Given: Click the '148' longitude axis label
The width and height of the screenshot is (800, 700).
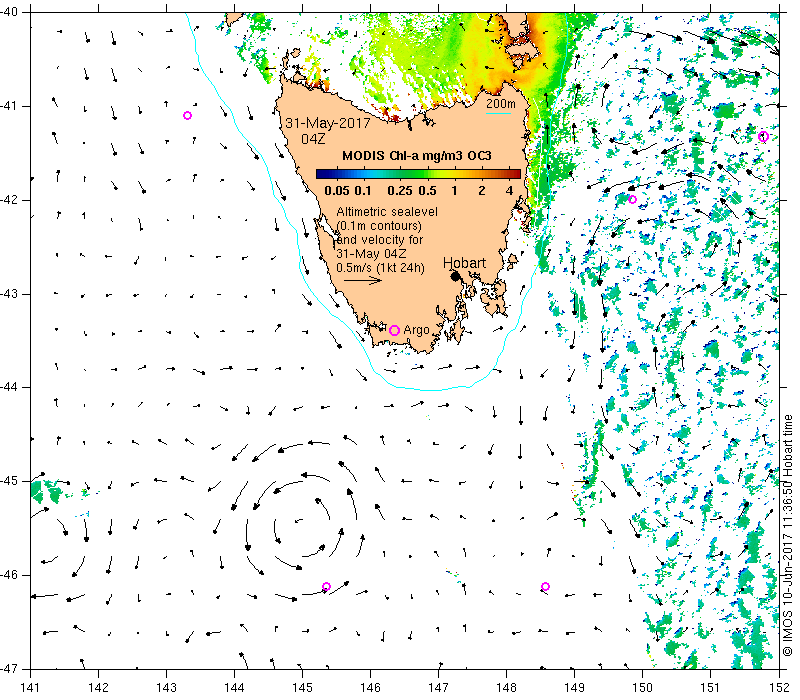Looking at the screenshot, I should 507,687.
